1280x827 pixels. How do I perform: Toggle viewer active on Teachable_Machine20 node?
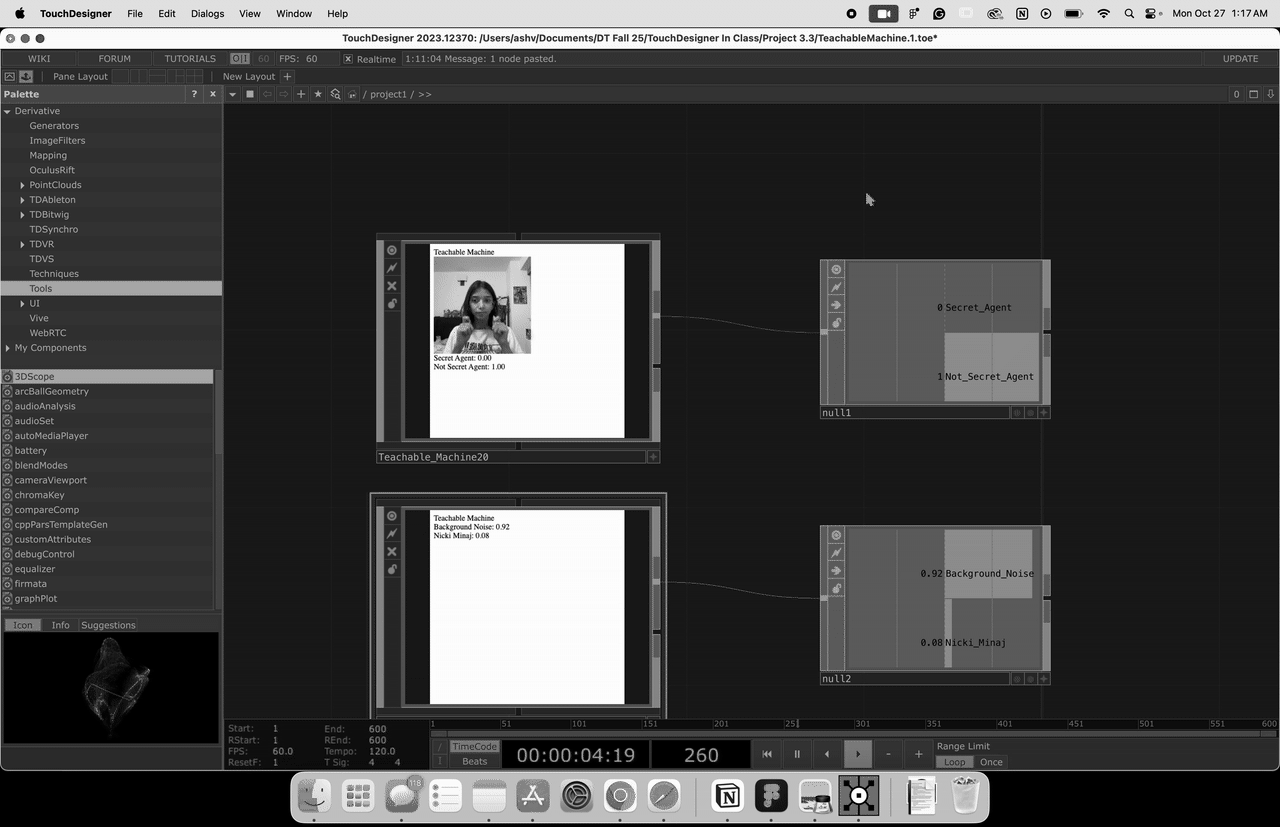coord(392,250)
